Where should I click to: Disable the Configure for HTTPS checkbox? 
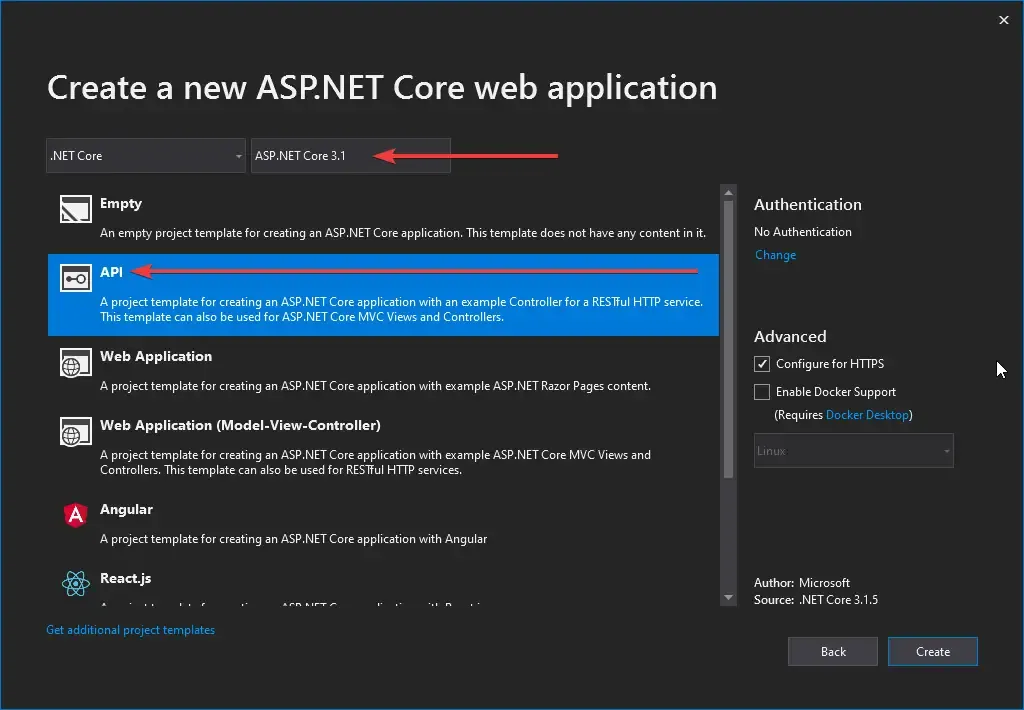(x=761, y=363)
